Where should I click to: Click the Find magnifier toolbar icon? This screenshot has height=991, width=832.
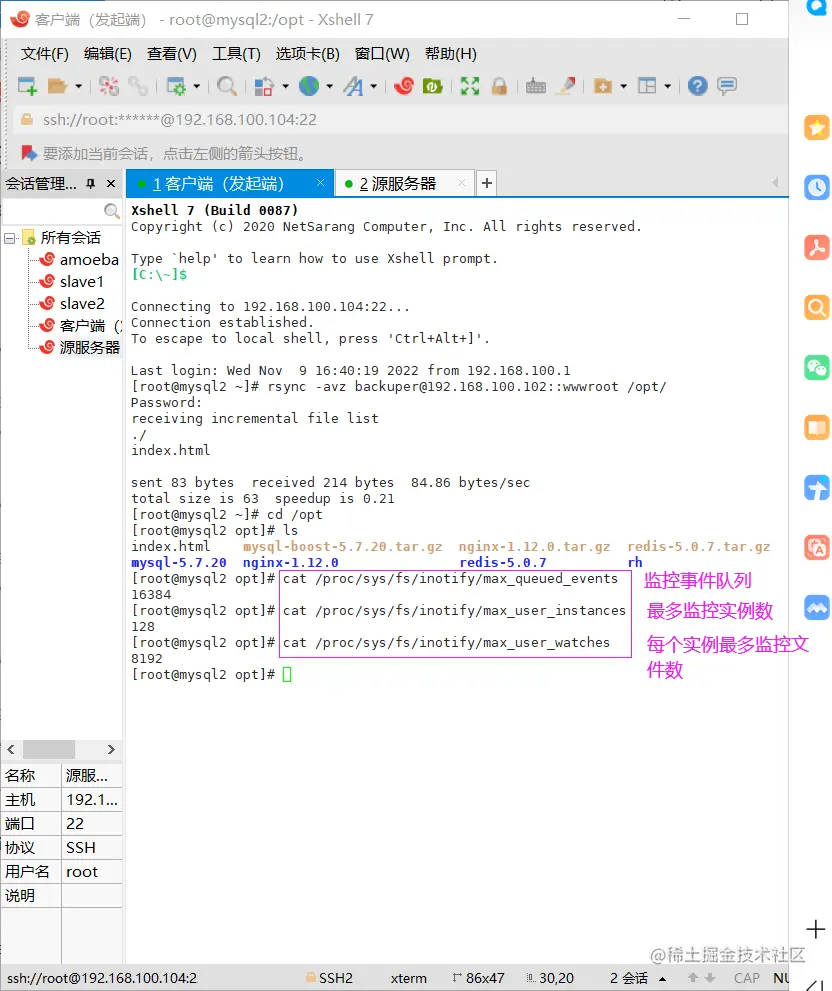[226, 86]
